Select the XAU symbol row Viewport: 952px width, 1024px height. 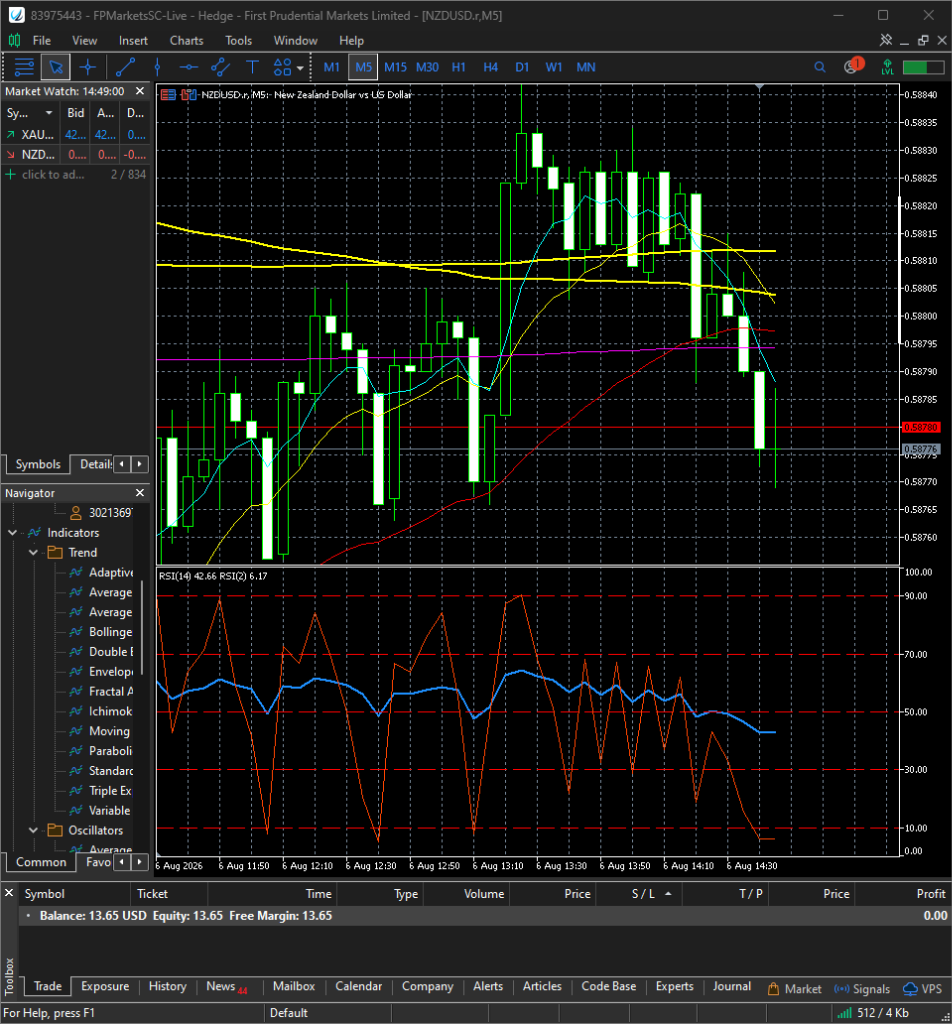coord(76,135)
